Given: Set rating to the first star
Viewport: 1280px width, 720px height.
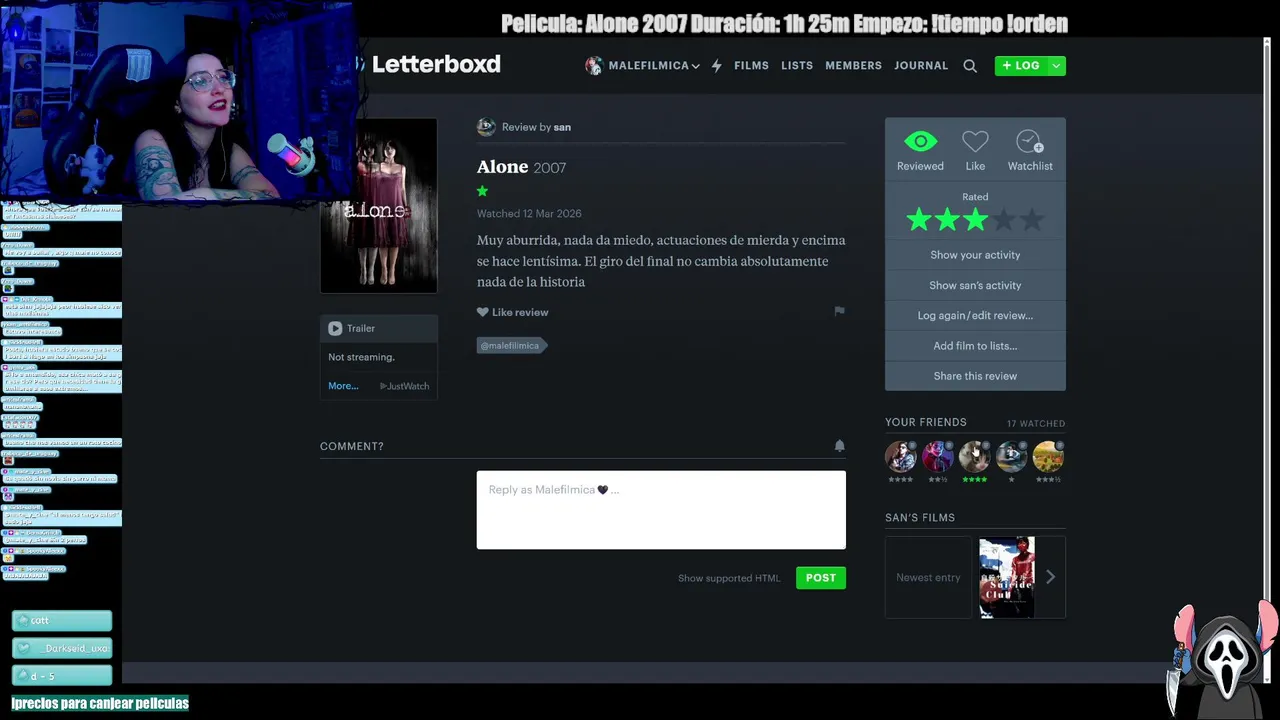Looking at the screenshot, I should point(919,220).
